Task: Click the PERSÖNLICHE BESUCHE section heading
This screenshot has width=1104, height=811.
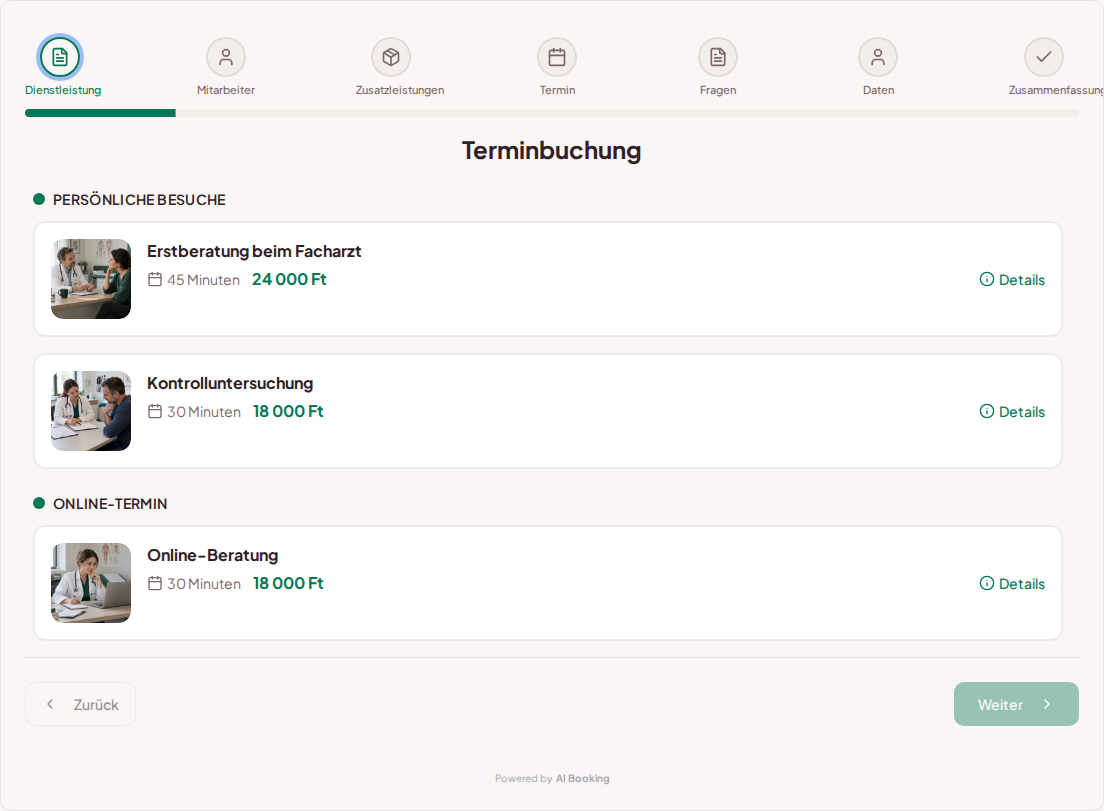Action: (x=139, y=200)
